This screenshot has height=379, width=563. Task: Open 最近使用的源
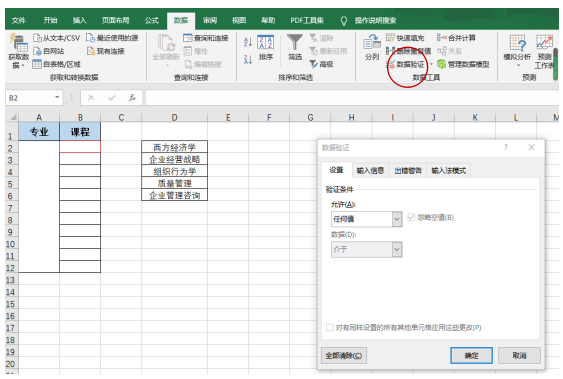point(112,38)
